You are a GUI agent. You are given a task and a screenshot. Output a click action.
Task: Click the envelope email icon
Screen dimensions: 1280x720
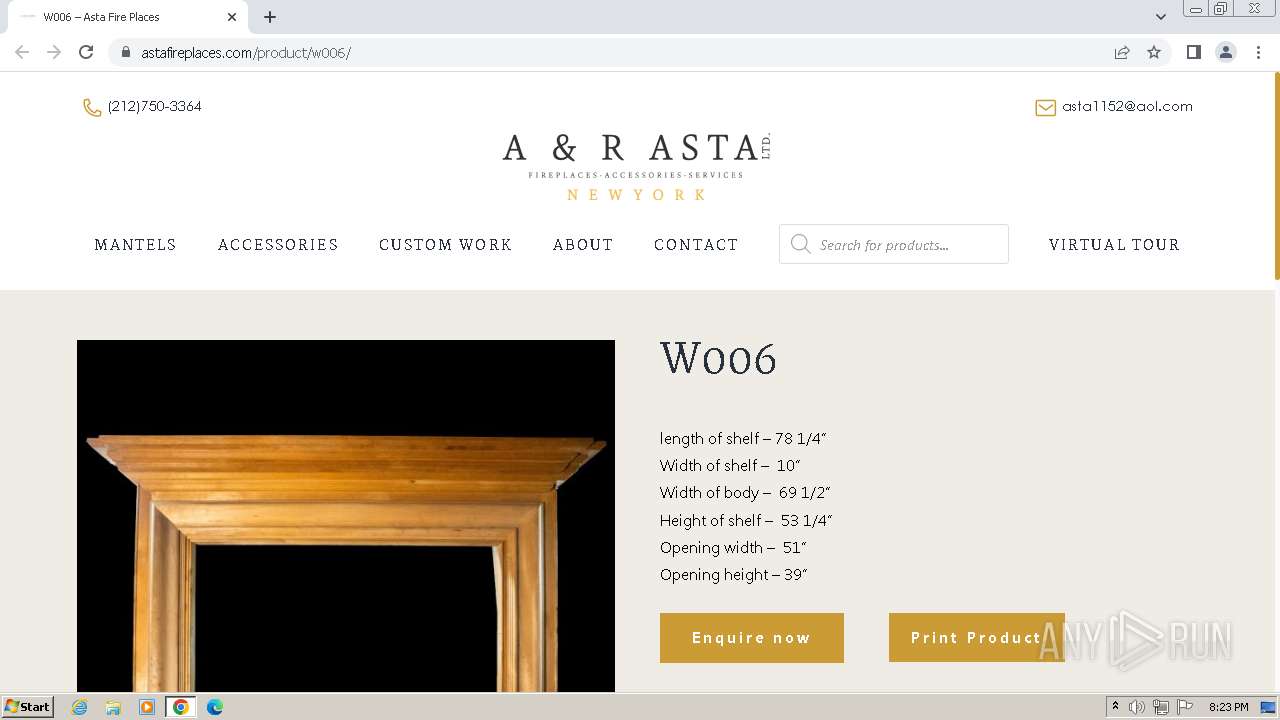point(1045,107)
